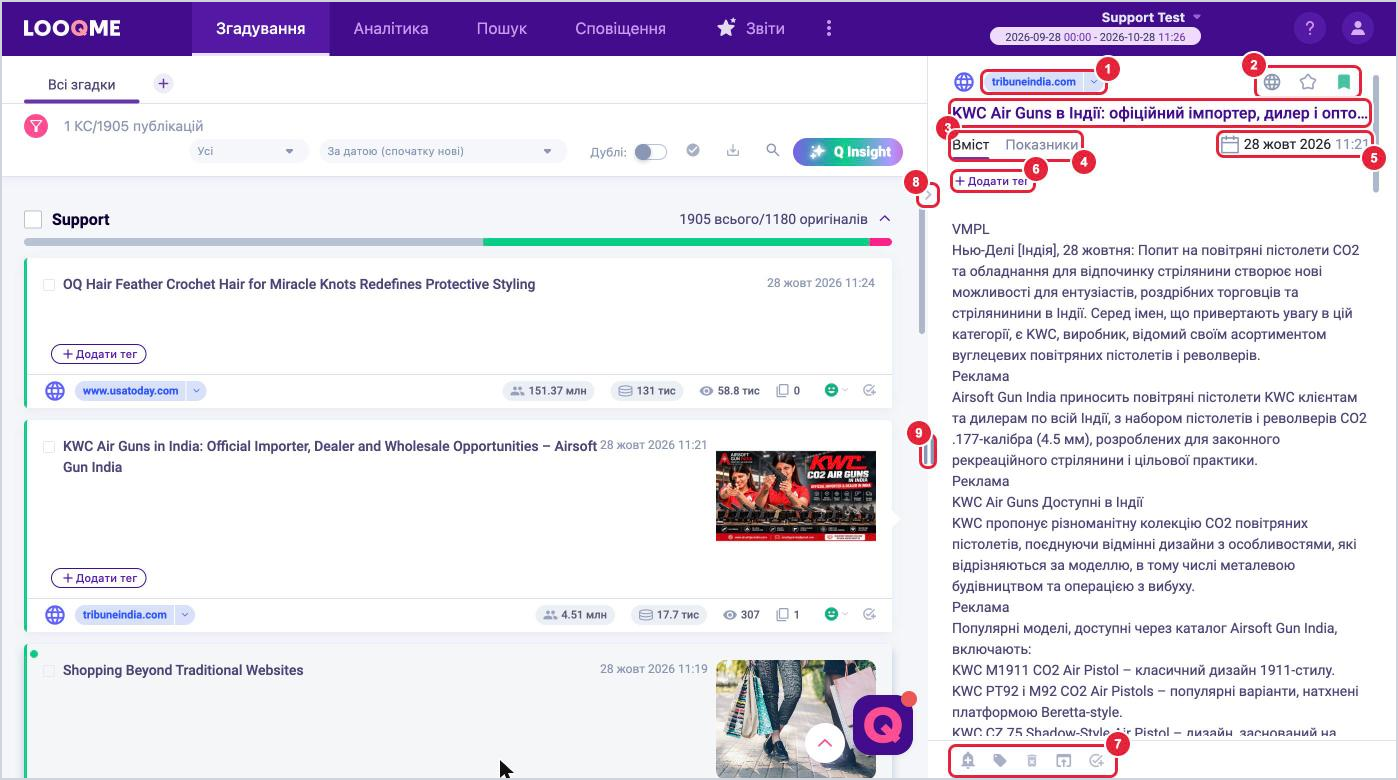
Task: Open the Показники tab in article panel
Action: [x=1041, y=145]
